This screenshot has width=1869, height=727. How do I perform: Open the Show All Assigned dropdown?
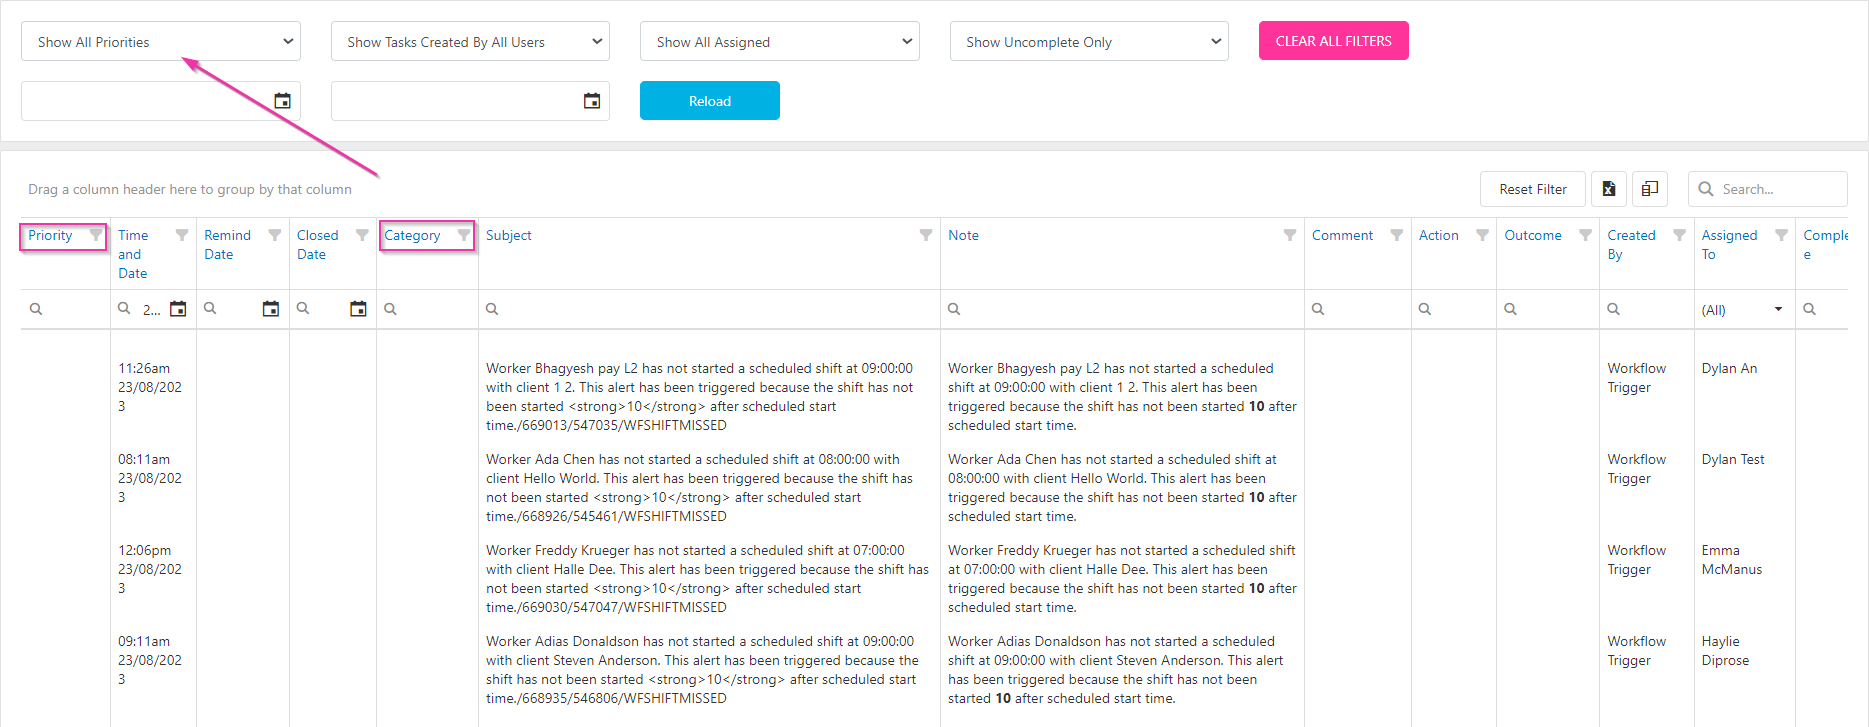click(x=780, y=41)
